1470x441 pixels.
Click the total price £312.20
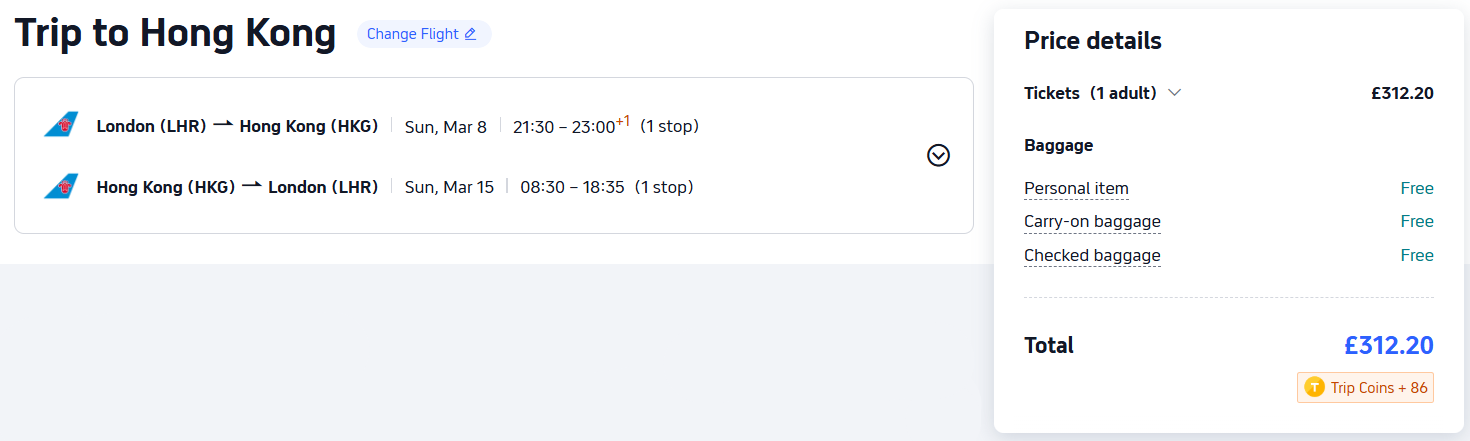pos(1388,346)
